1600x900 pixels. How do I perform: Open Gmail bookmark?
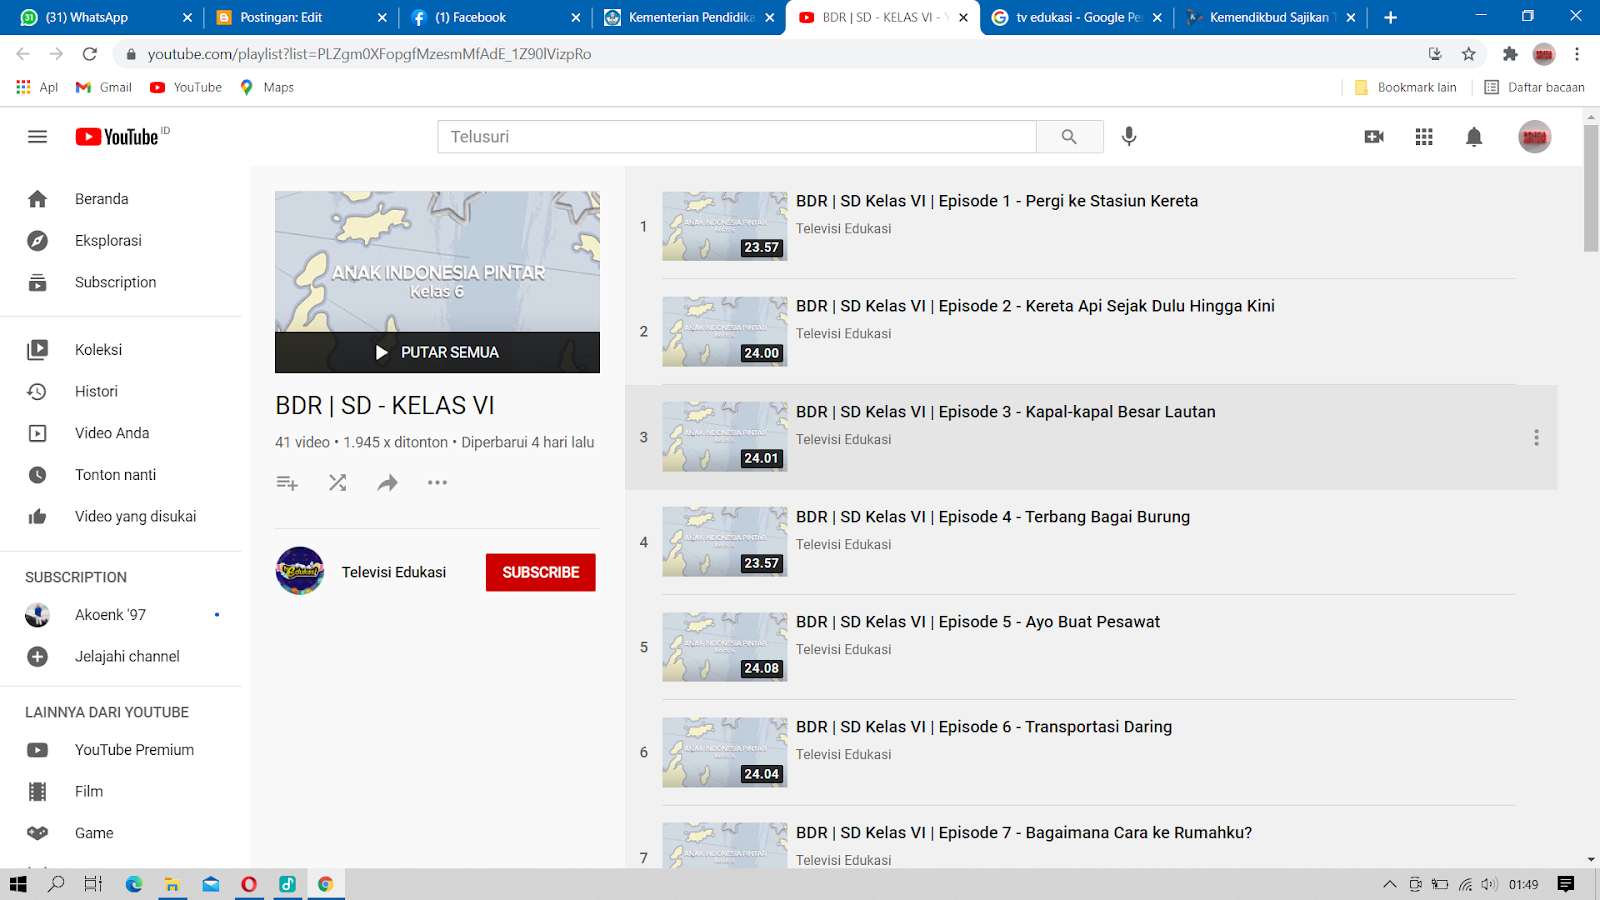(104, 87)
